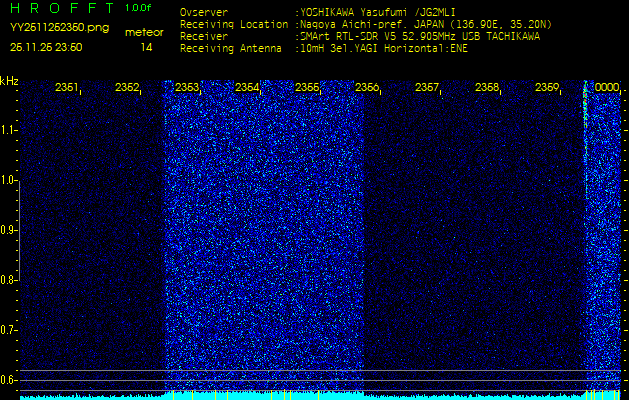Click the 0.9 kHz axis label
This screenshot has width=629, height=400.
tap(8, 230)
